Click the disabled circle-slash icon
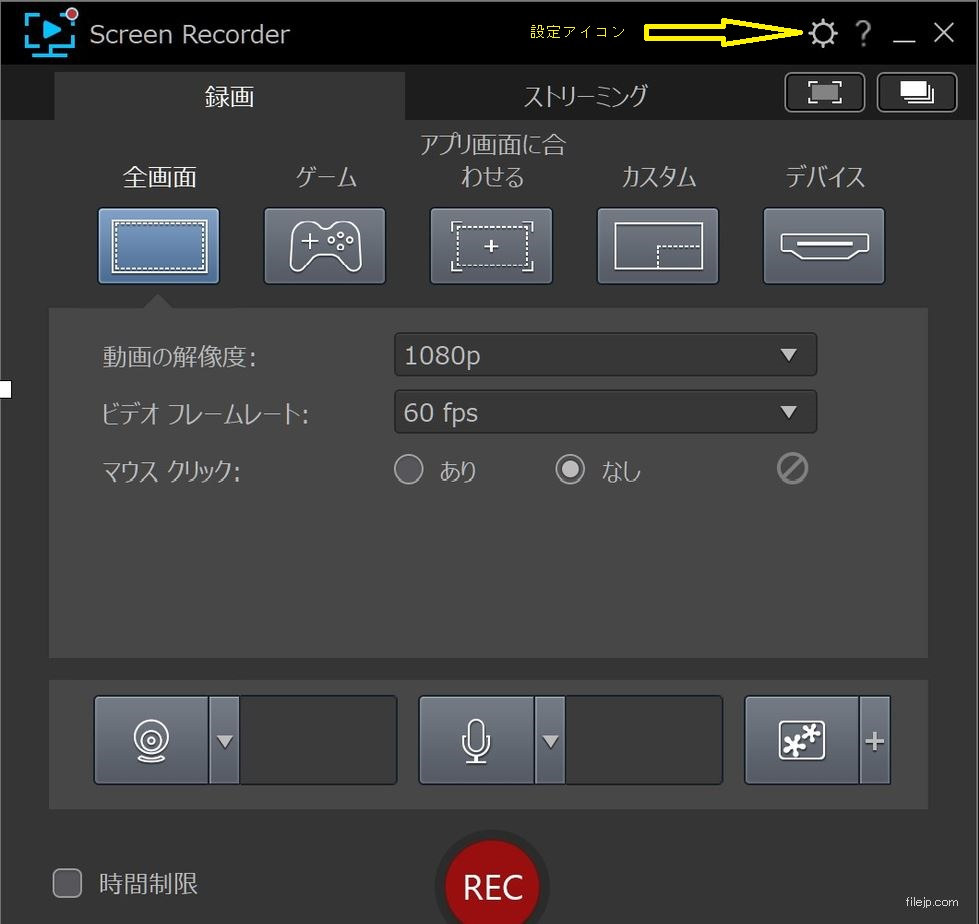 (x=792, y=469)
